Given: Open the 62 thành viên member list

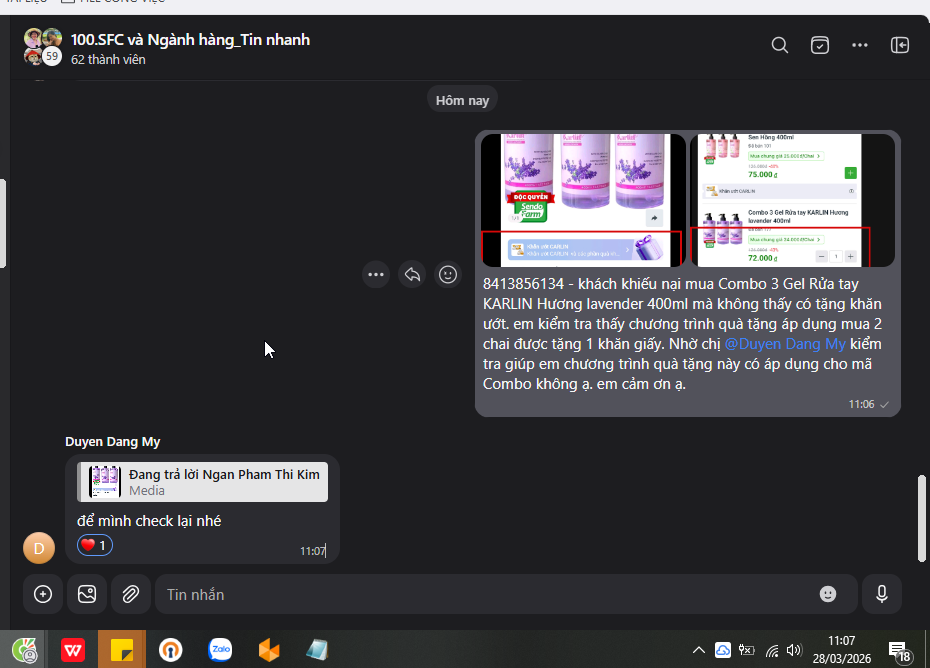Looking at the screenshot, I should [x=108, y=59].
